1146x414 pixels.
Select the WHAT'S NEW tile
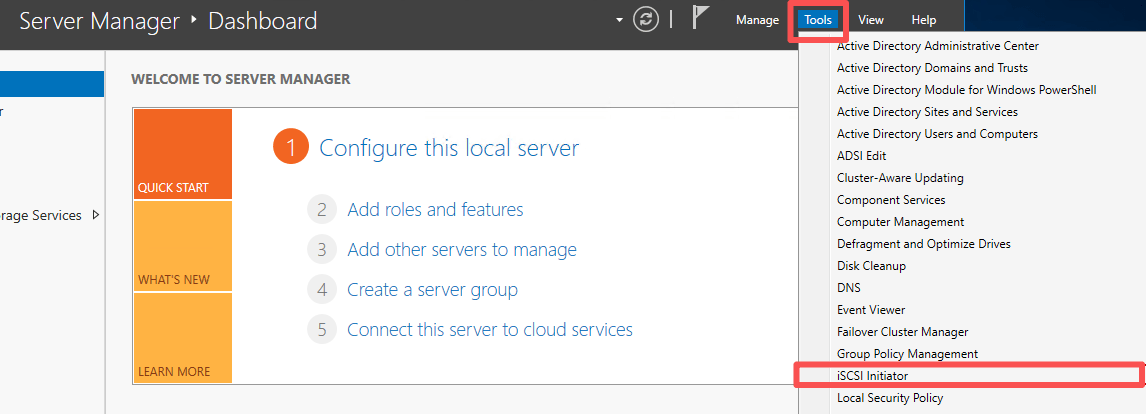(x=183, y=246)
